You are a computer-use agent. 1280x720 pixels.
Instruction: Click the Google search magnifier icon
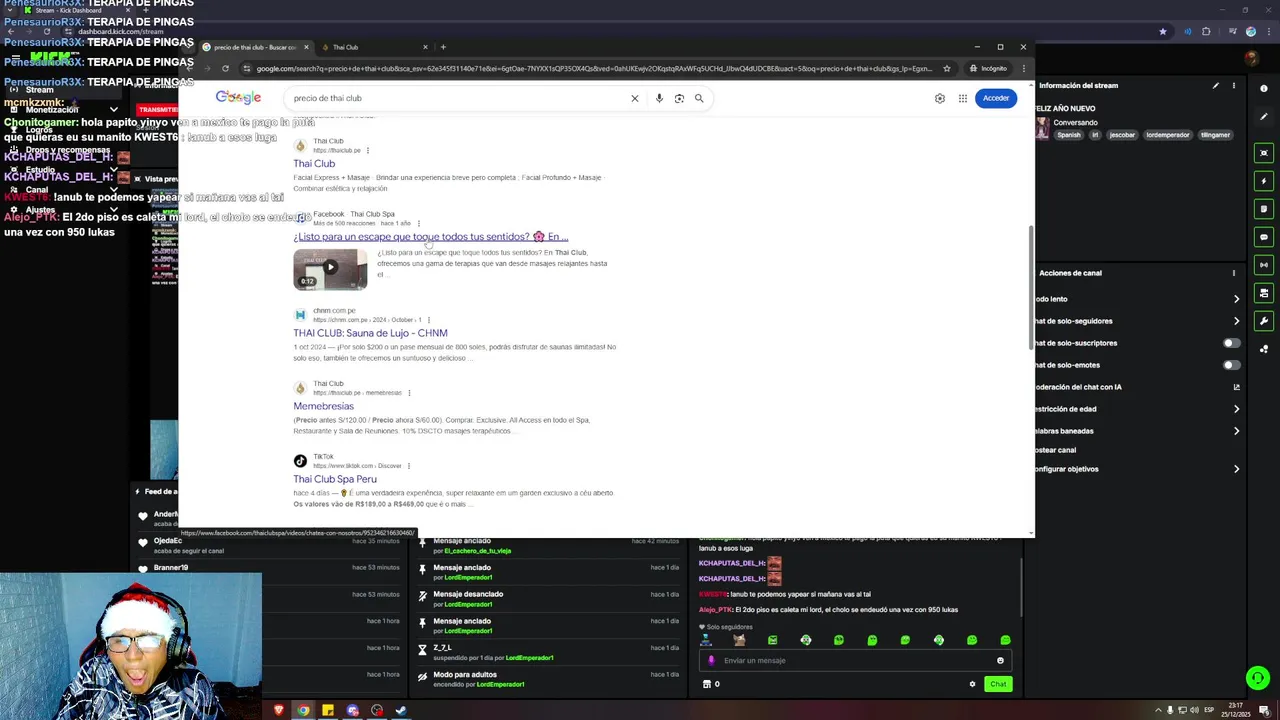[699, 98]
